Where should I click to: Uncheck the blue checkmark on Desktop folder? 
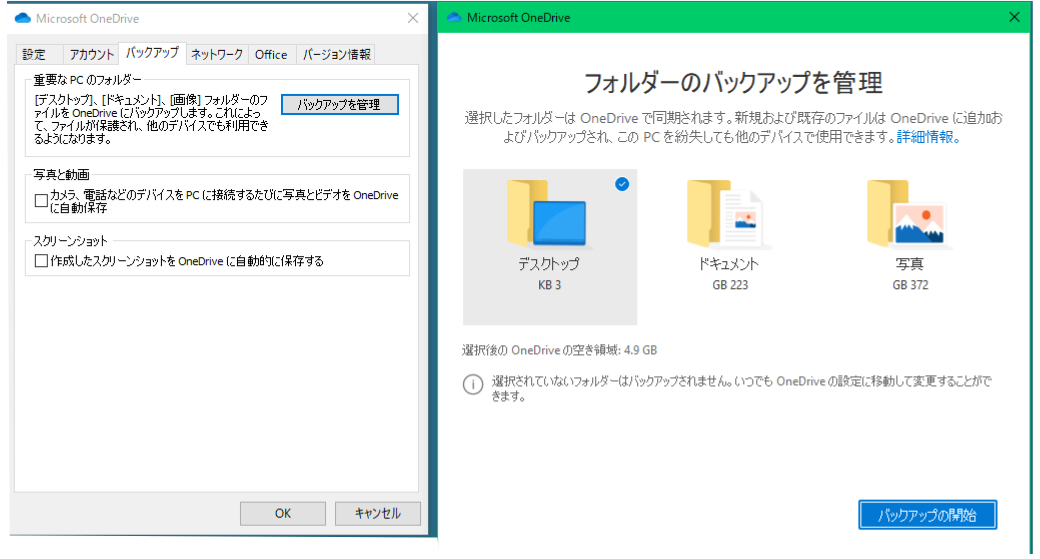623,184
